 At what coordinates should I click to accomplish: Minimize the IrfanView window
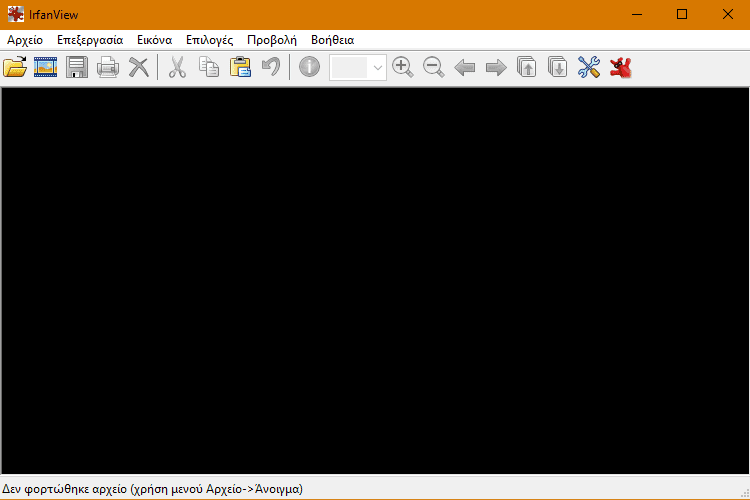tap(637, 14)
